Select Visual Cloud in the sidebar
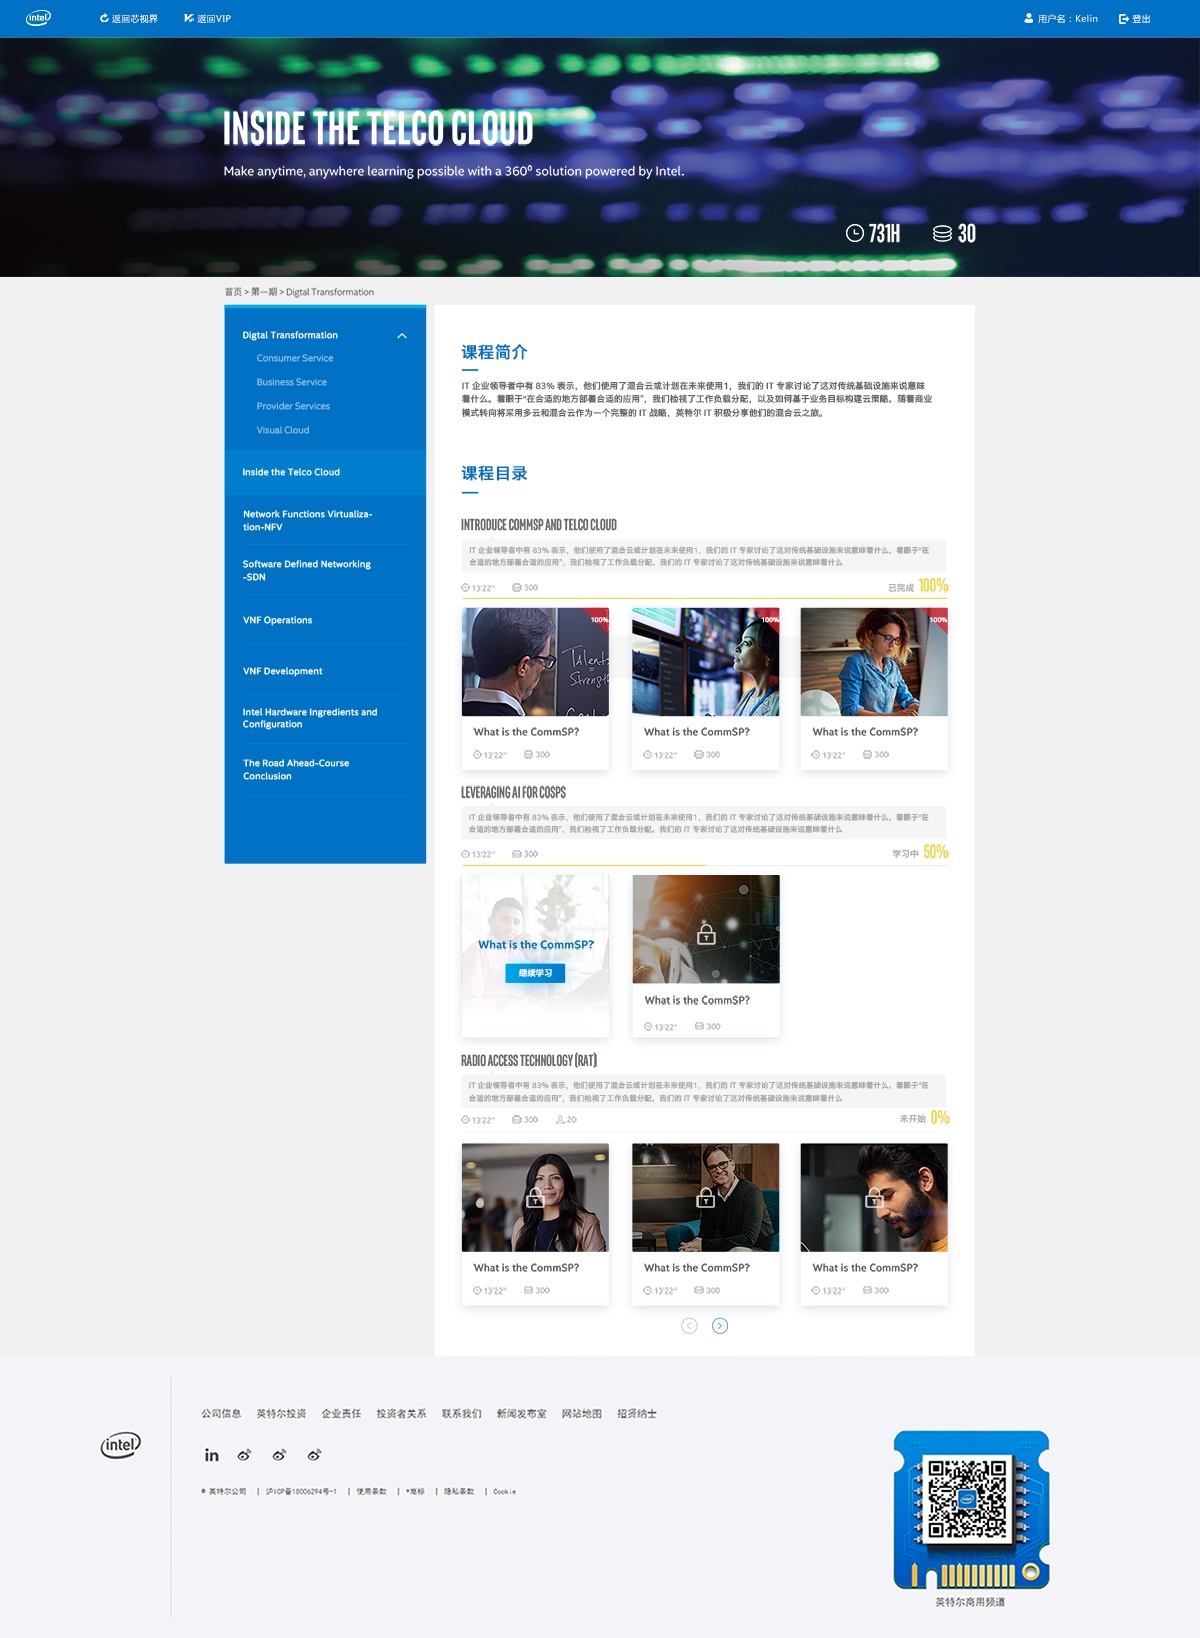The image size is (1200, 1638). point(283,430)
